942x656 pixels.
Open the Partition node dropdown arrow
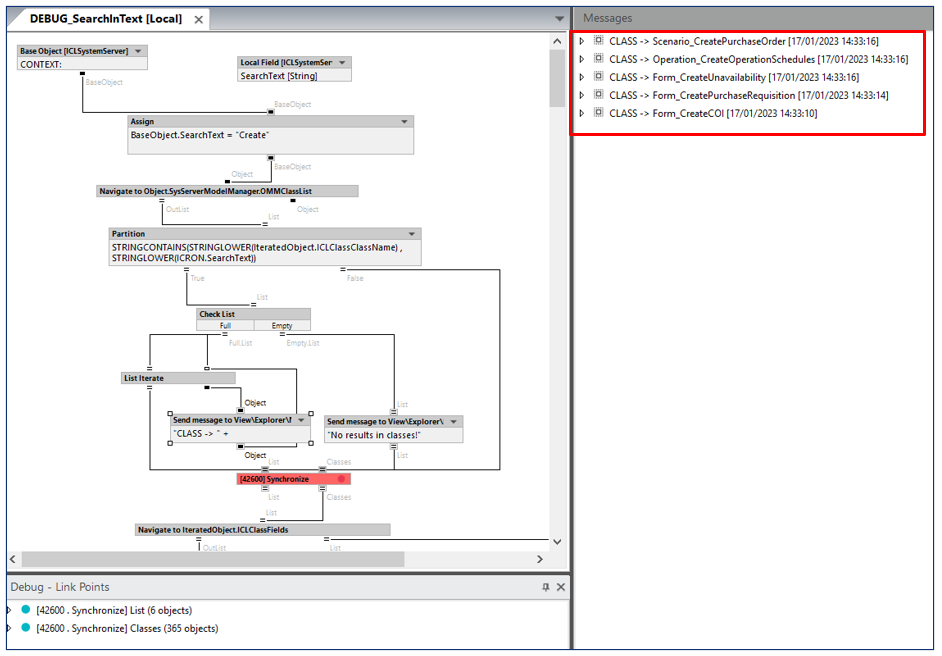[412, 234]
